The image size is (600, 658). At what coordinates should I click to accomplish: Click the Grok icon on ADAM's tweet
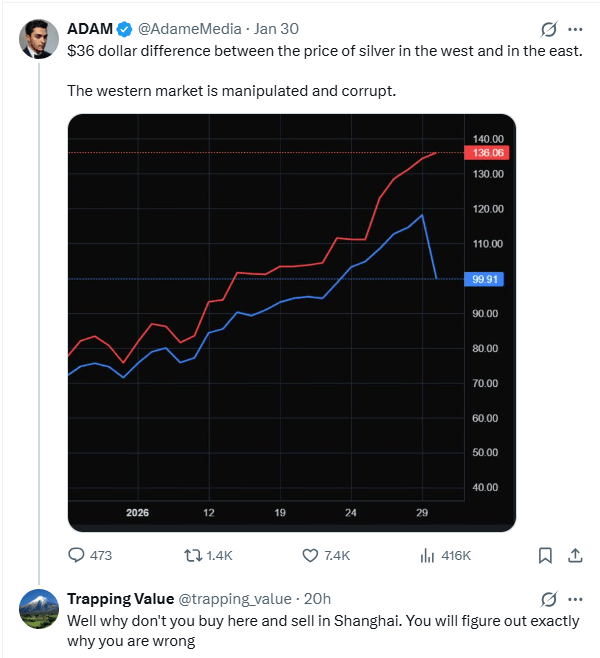click(548, 29)
